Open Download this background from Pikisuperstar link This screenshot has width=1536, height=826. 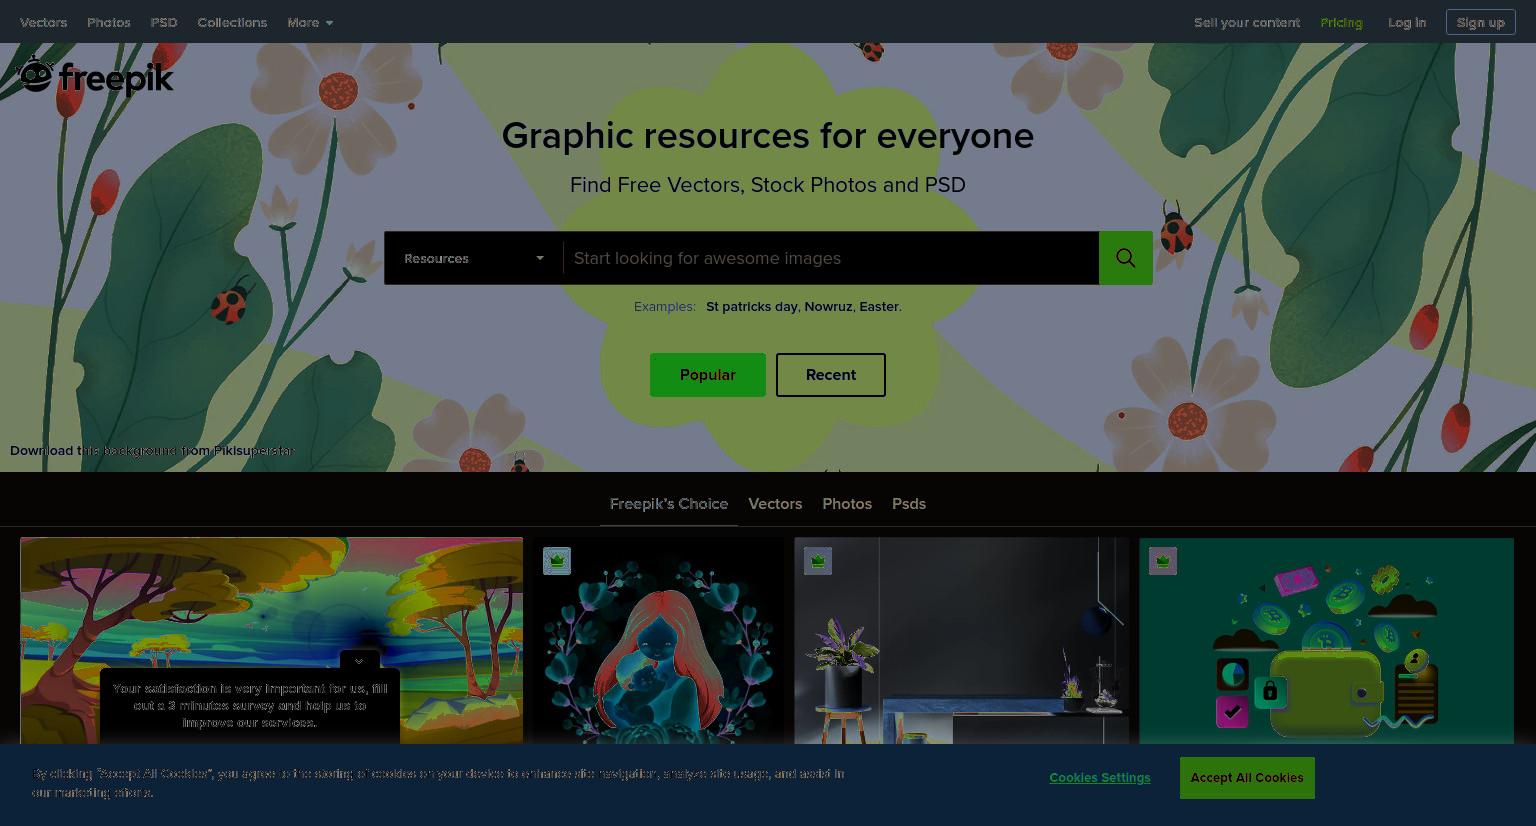(152, 451)
